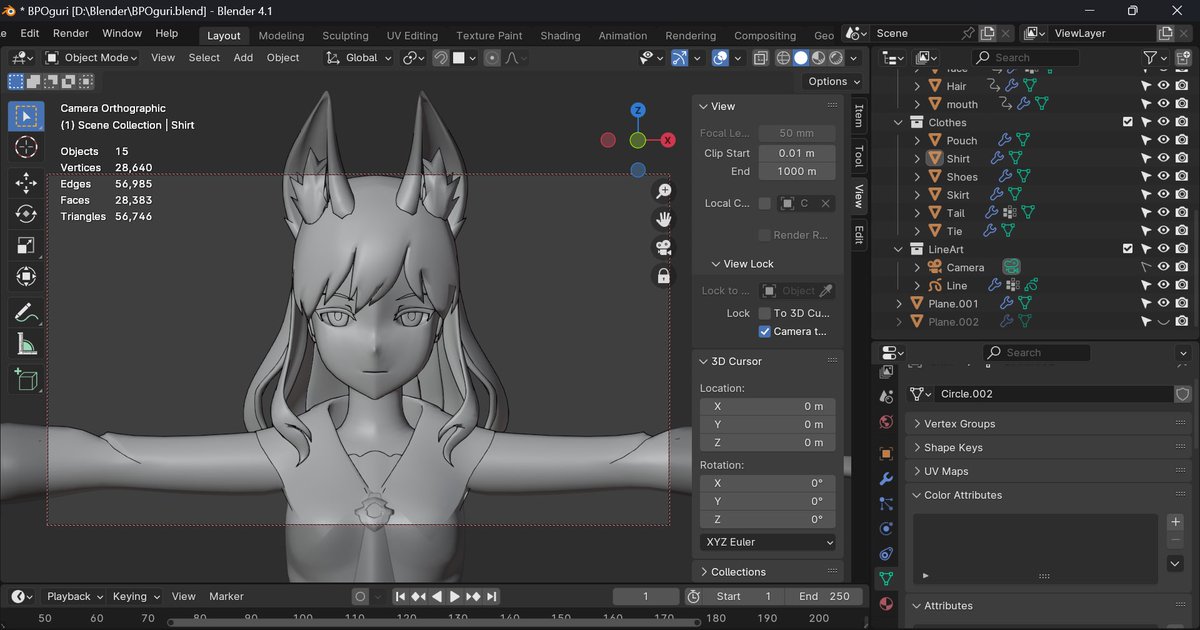Screen dimensions: 1200x630
Task: Collapse the Clothes collection
Action: [x=899, y=122]
